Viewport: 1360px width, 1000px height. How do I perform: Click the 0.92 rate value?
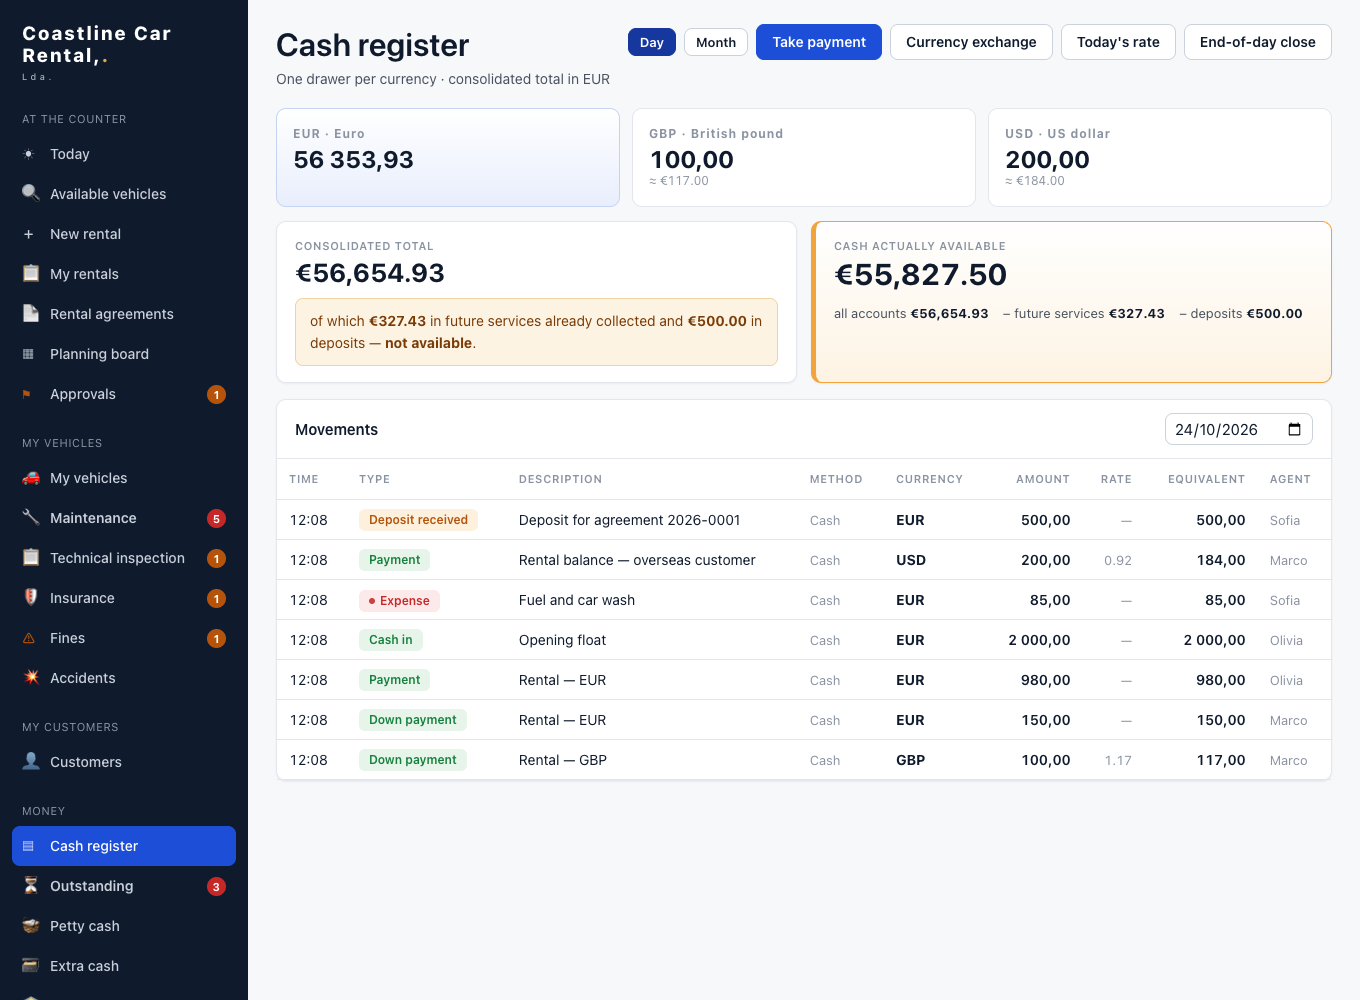point(1118,560)
